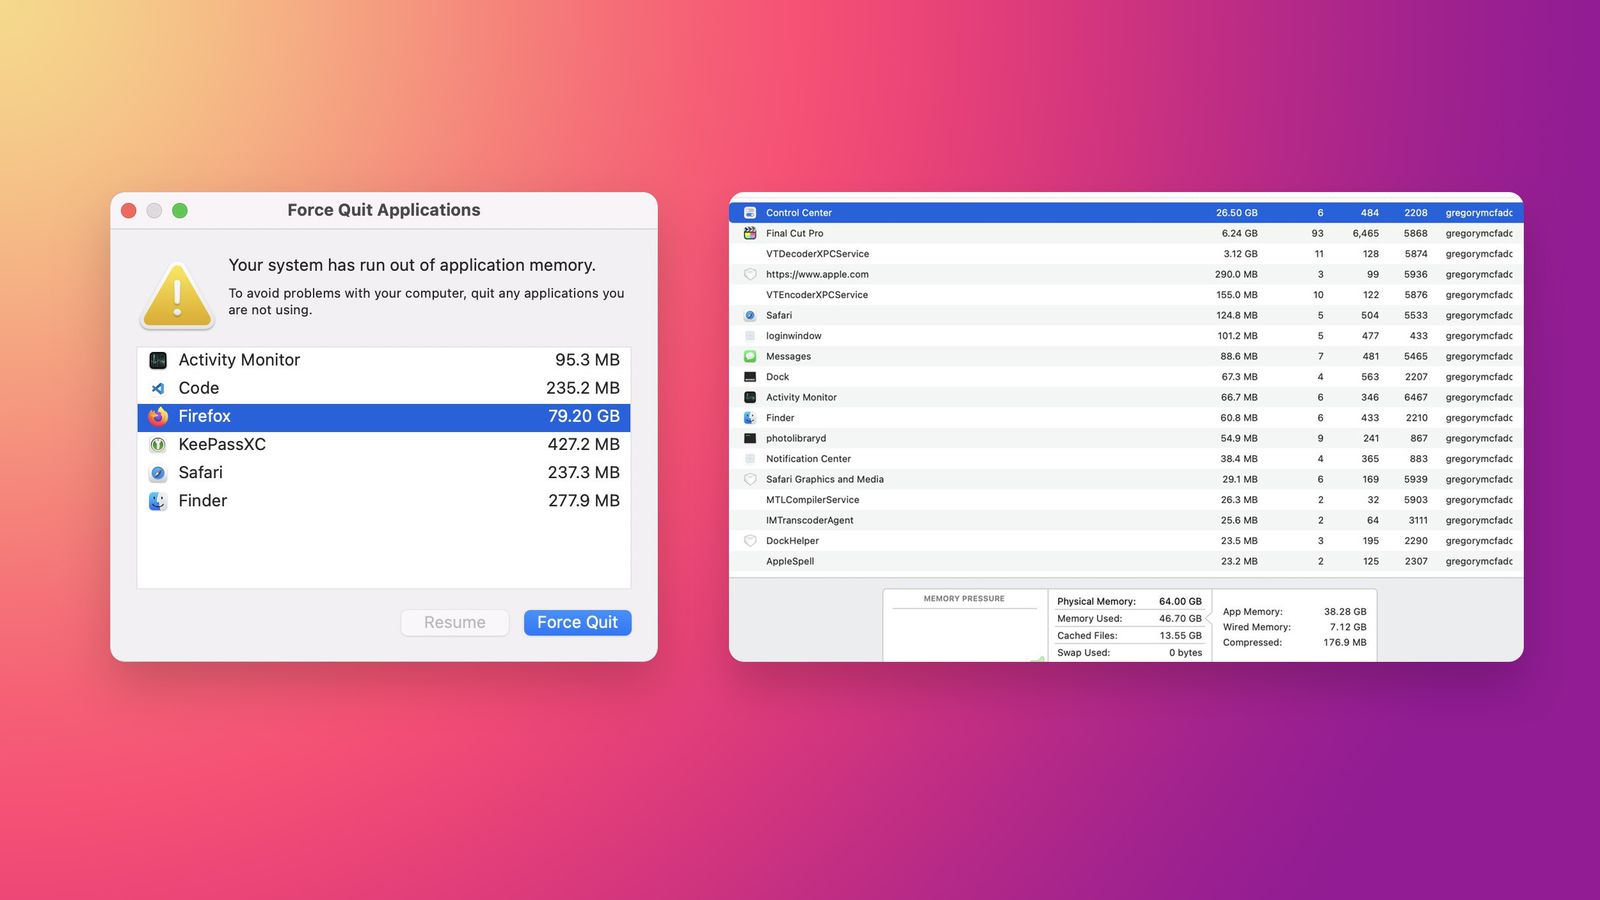
Task: Click the grey minimize button of Force Quit window
Action: point(154,210)
